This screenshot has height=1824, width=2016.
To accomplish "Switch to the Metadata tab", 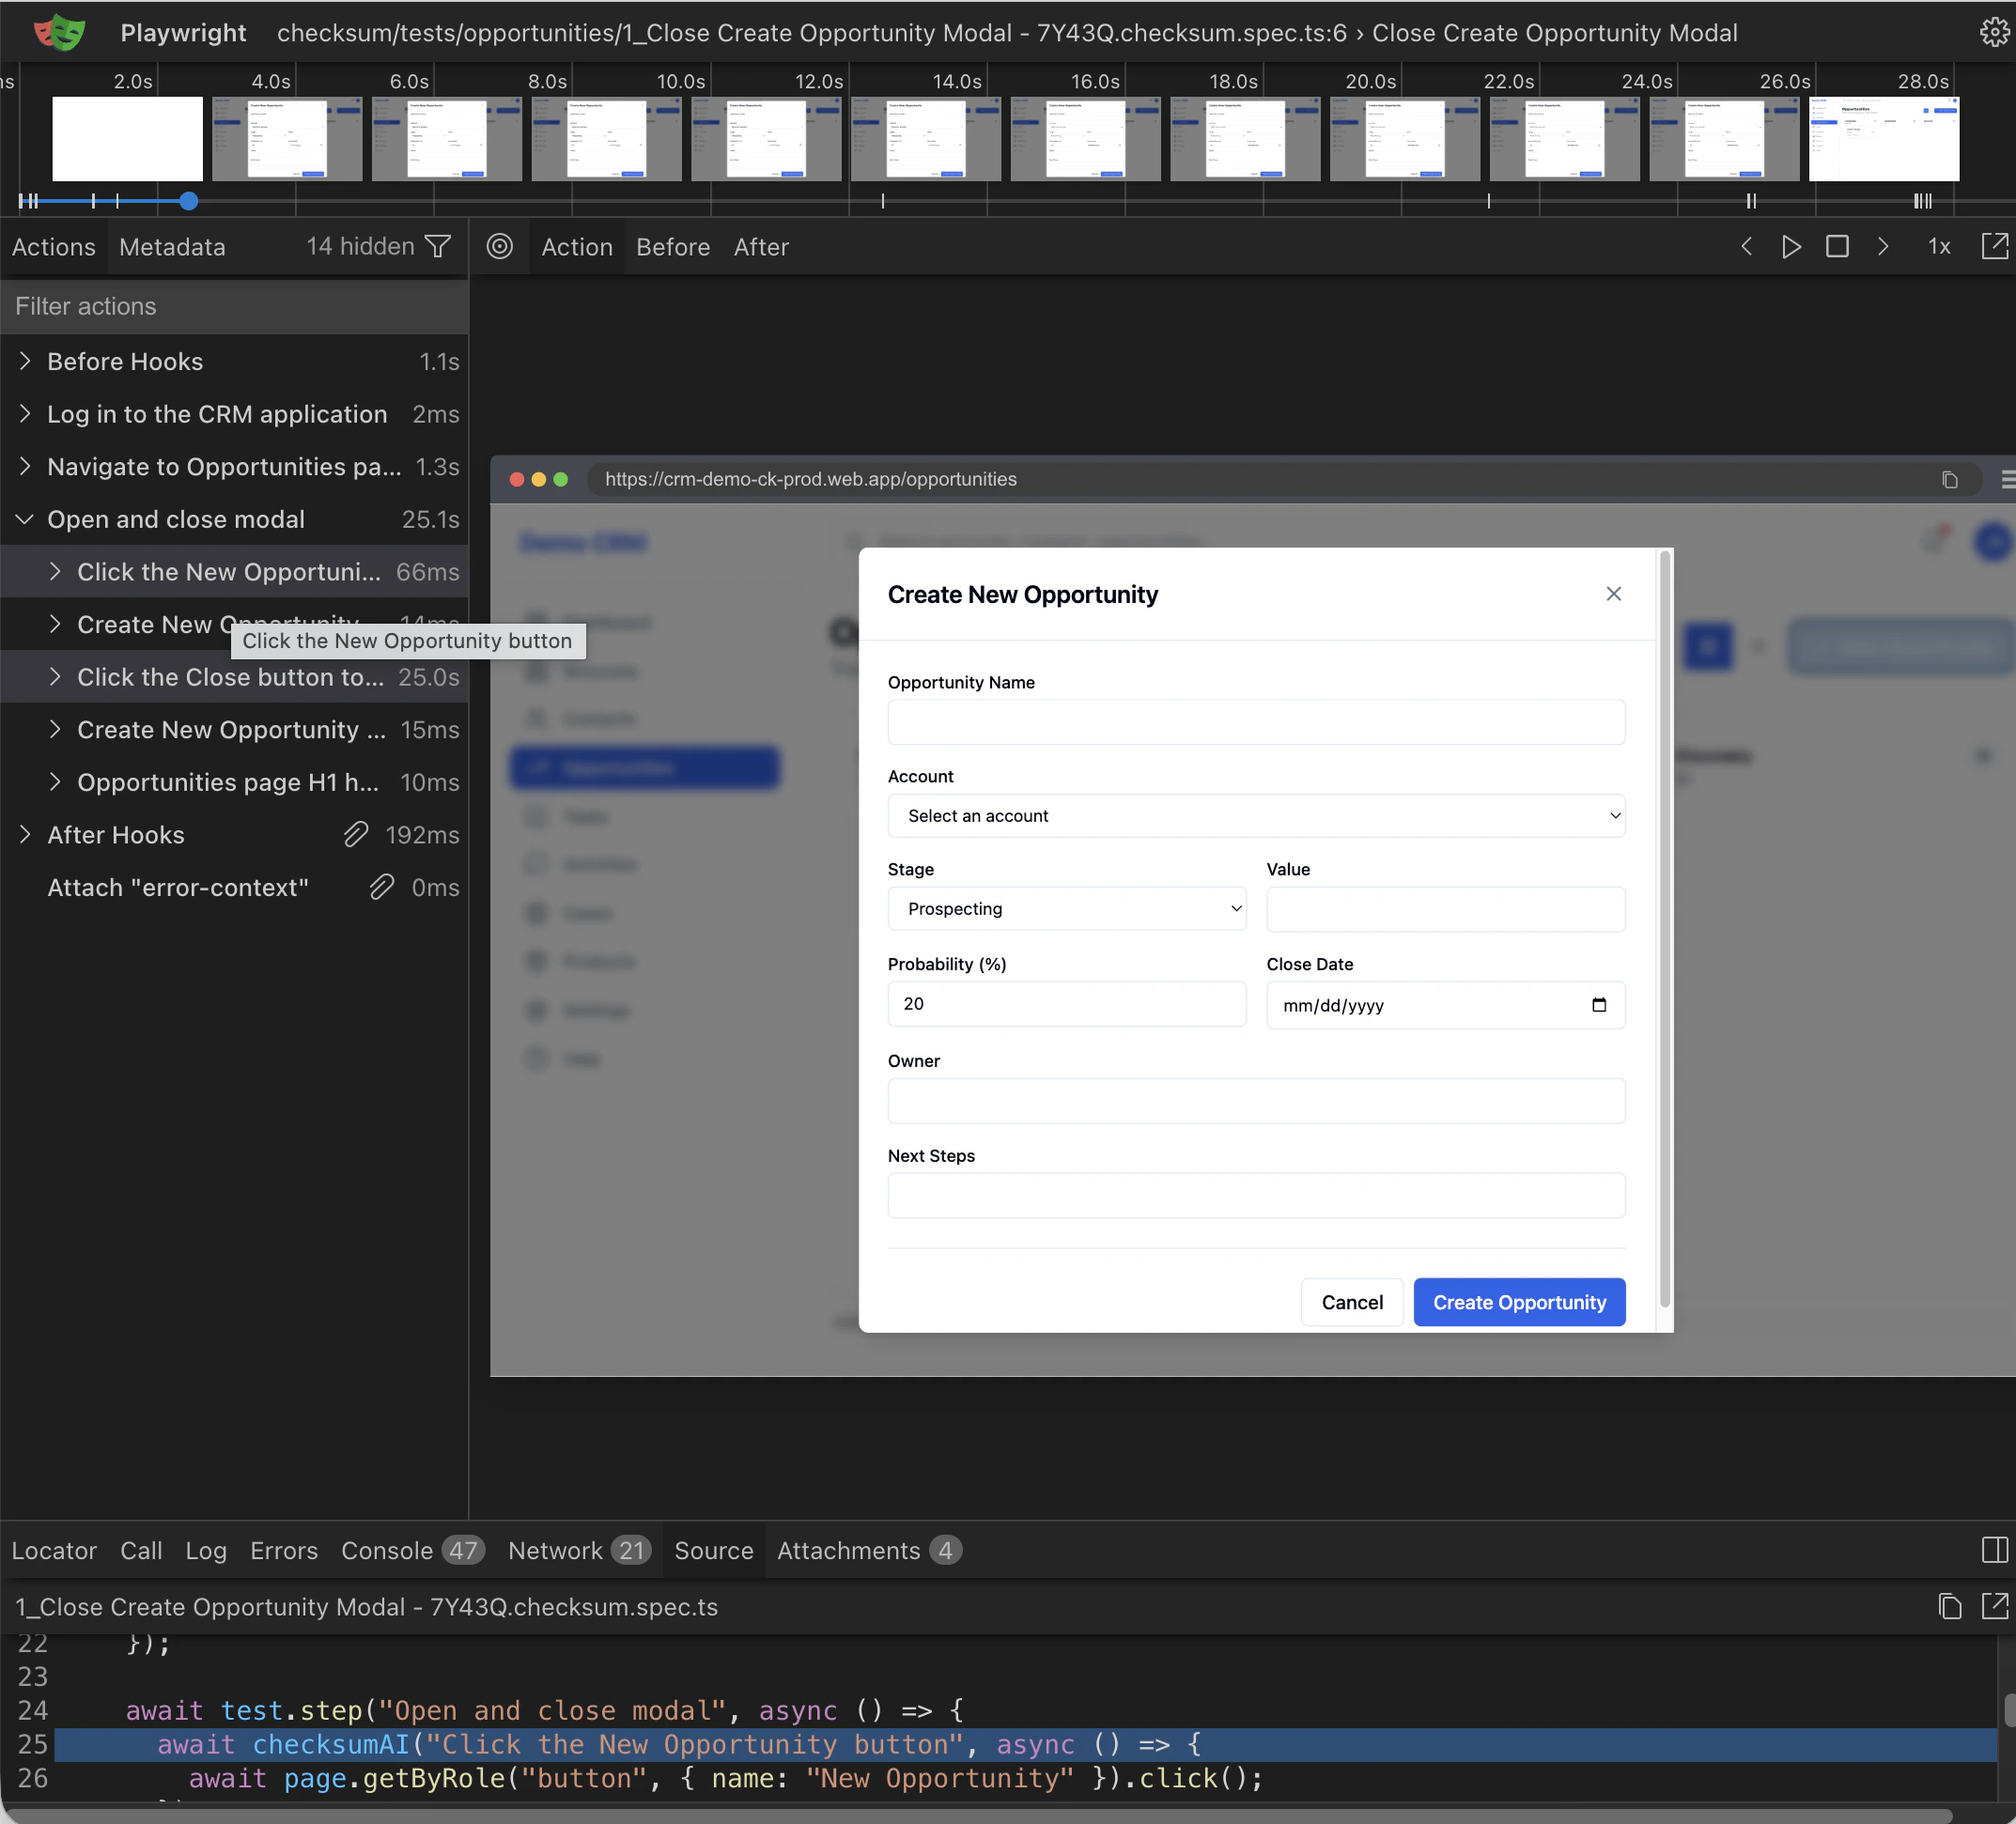I will pyautogui.click(x=172, y=247).
